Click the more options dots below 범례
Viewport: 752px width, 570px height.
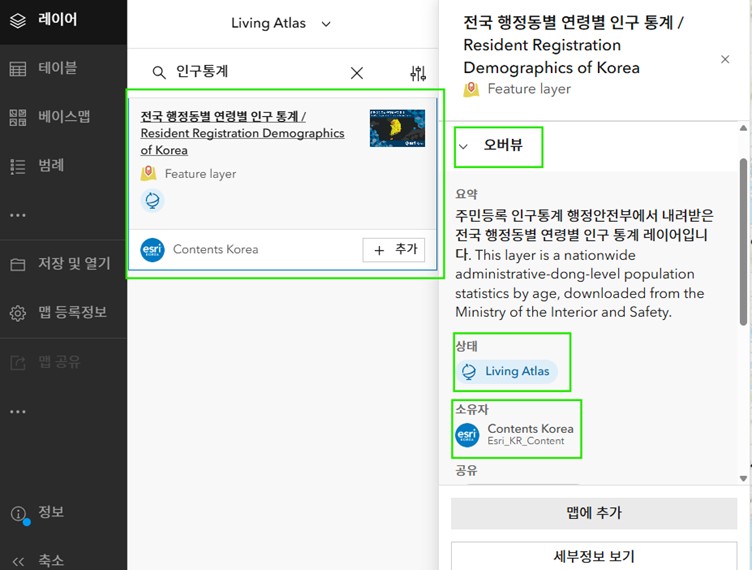click(18, 215)
